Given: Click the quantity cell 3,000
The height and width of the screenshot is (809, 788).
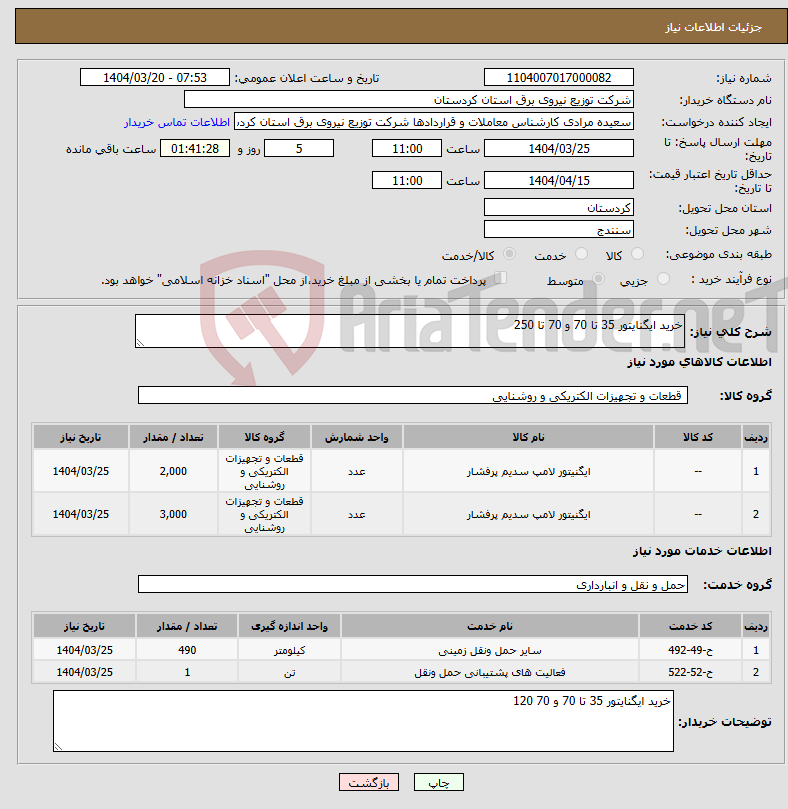Looking at the screenshot, I should click(173, 514).
